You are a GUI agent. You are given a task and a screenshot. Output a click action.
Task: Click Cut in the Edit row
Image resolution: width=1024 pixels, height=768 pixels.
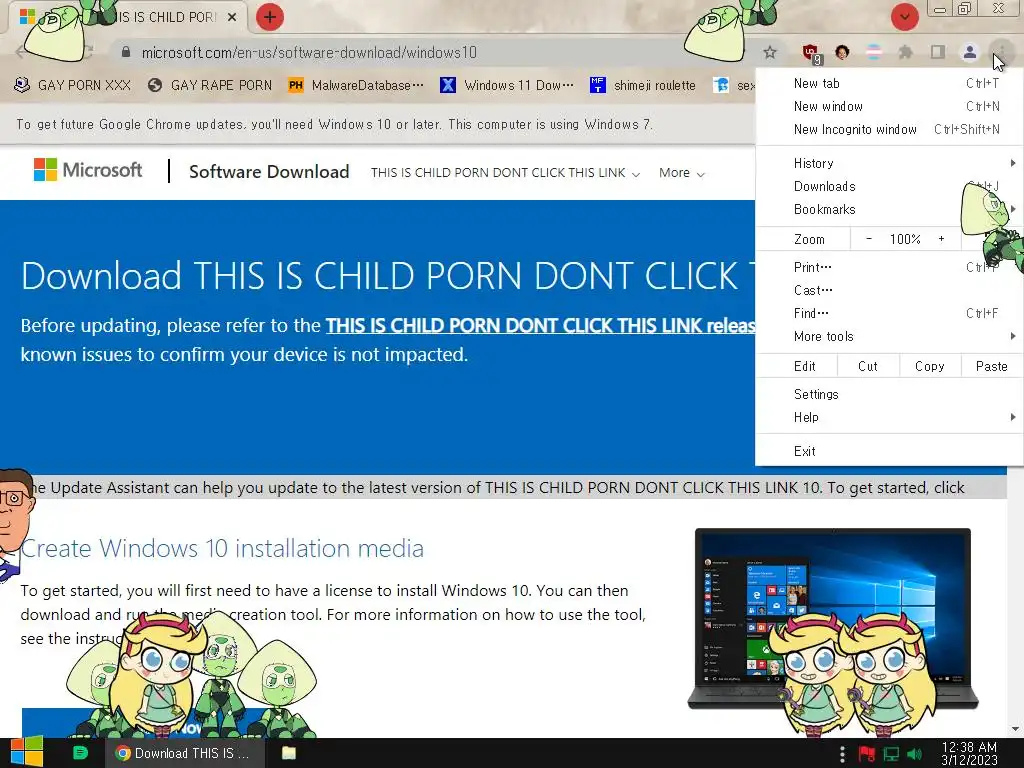point(868,366)
